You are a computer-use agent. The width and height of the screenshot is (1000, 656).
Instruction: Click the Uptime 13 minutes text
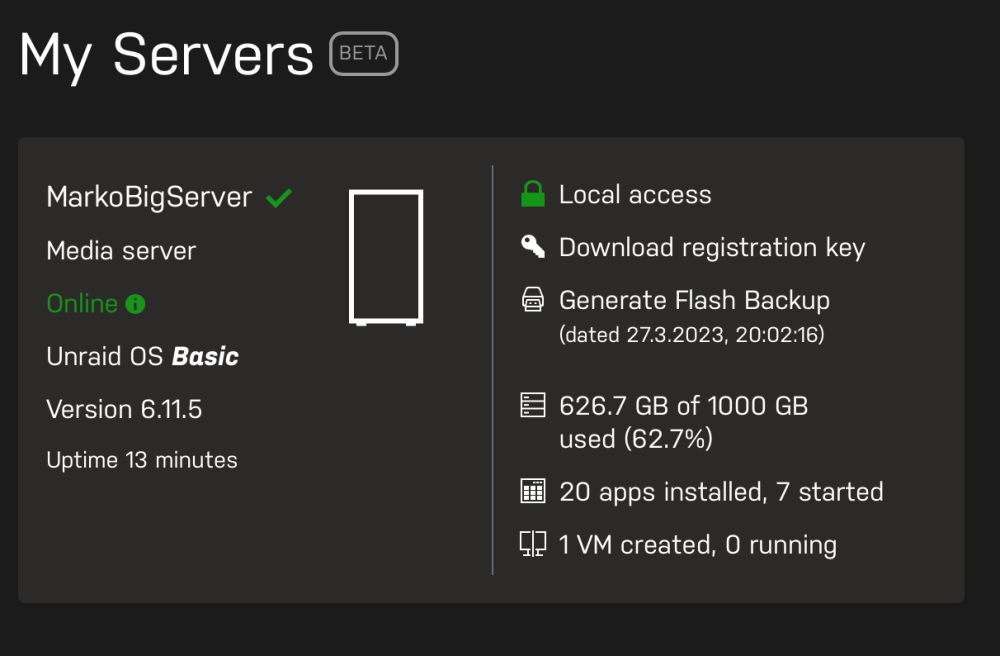tap(142, 460)
